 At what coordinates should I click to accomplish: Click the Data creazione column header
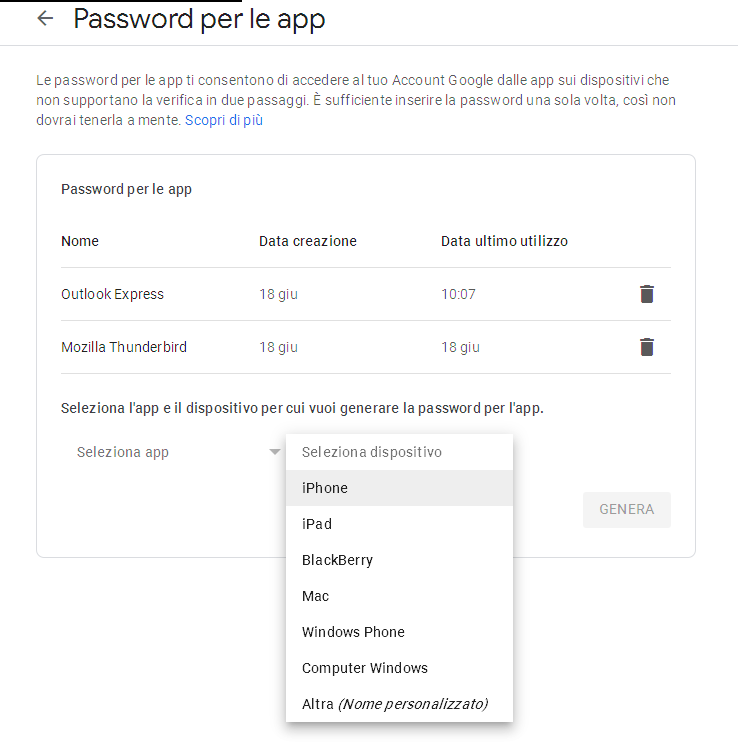(307, 241)
